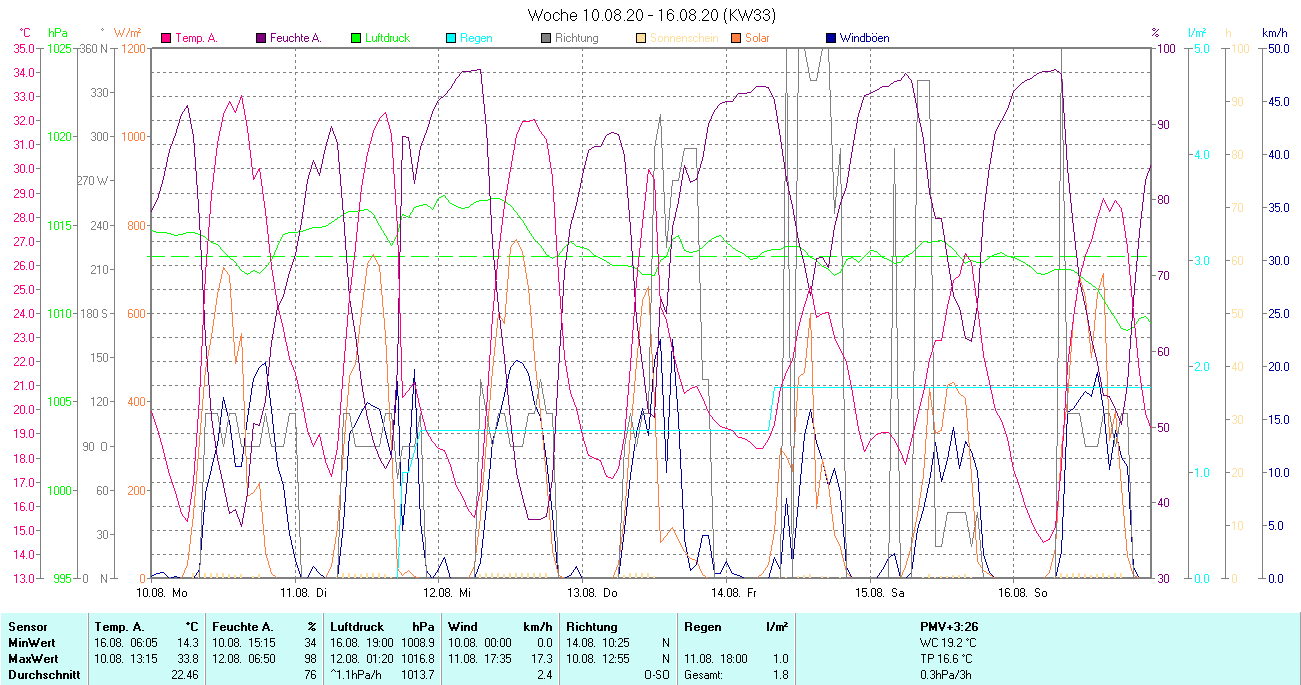Click the 'Solar' legend label

coord(758,38)
